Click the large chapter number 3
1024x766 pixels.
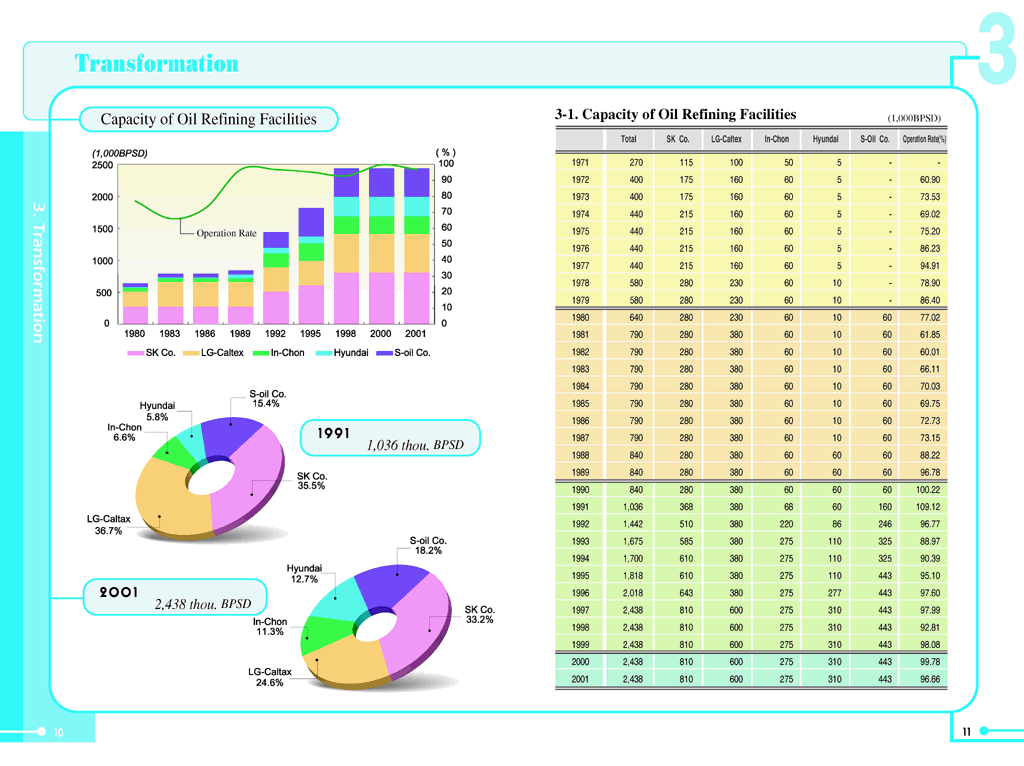pyautogui.click(x=997, y=48)
